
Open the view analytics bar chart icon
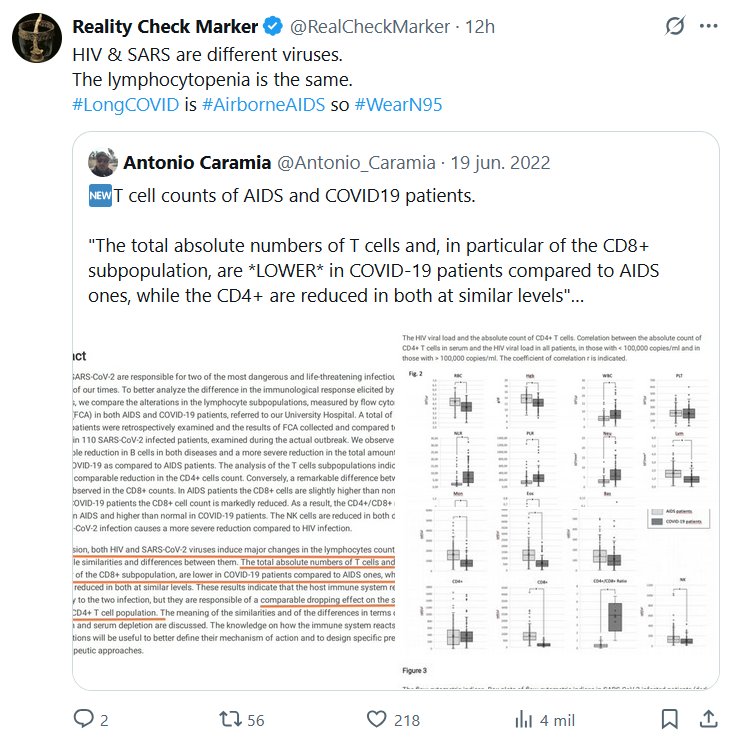coord(523,719)
